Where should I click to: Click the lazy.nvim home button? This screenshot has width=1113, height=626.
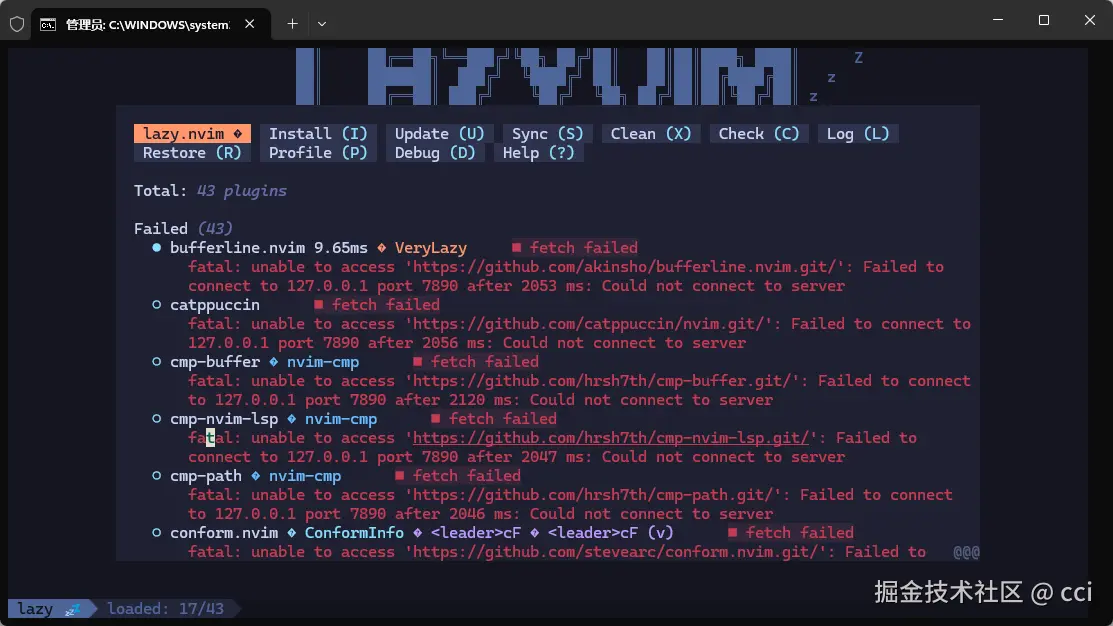(x=192, y=133)
